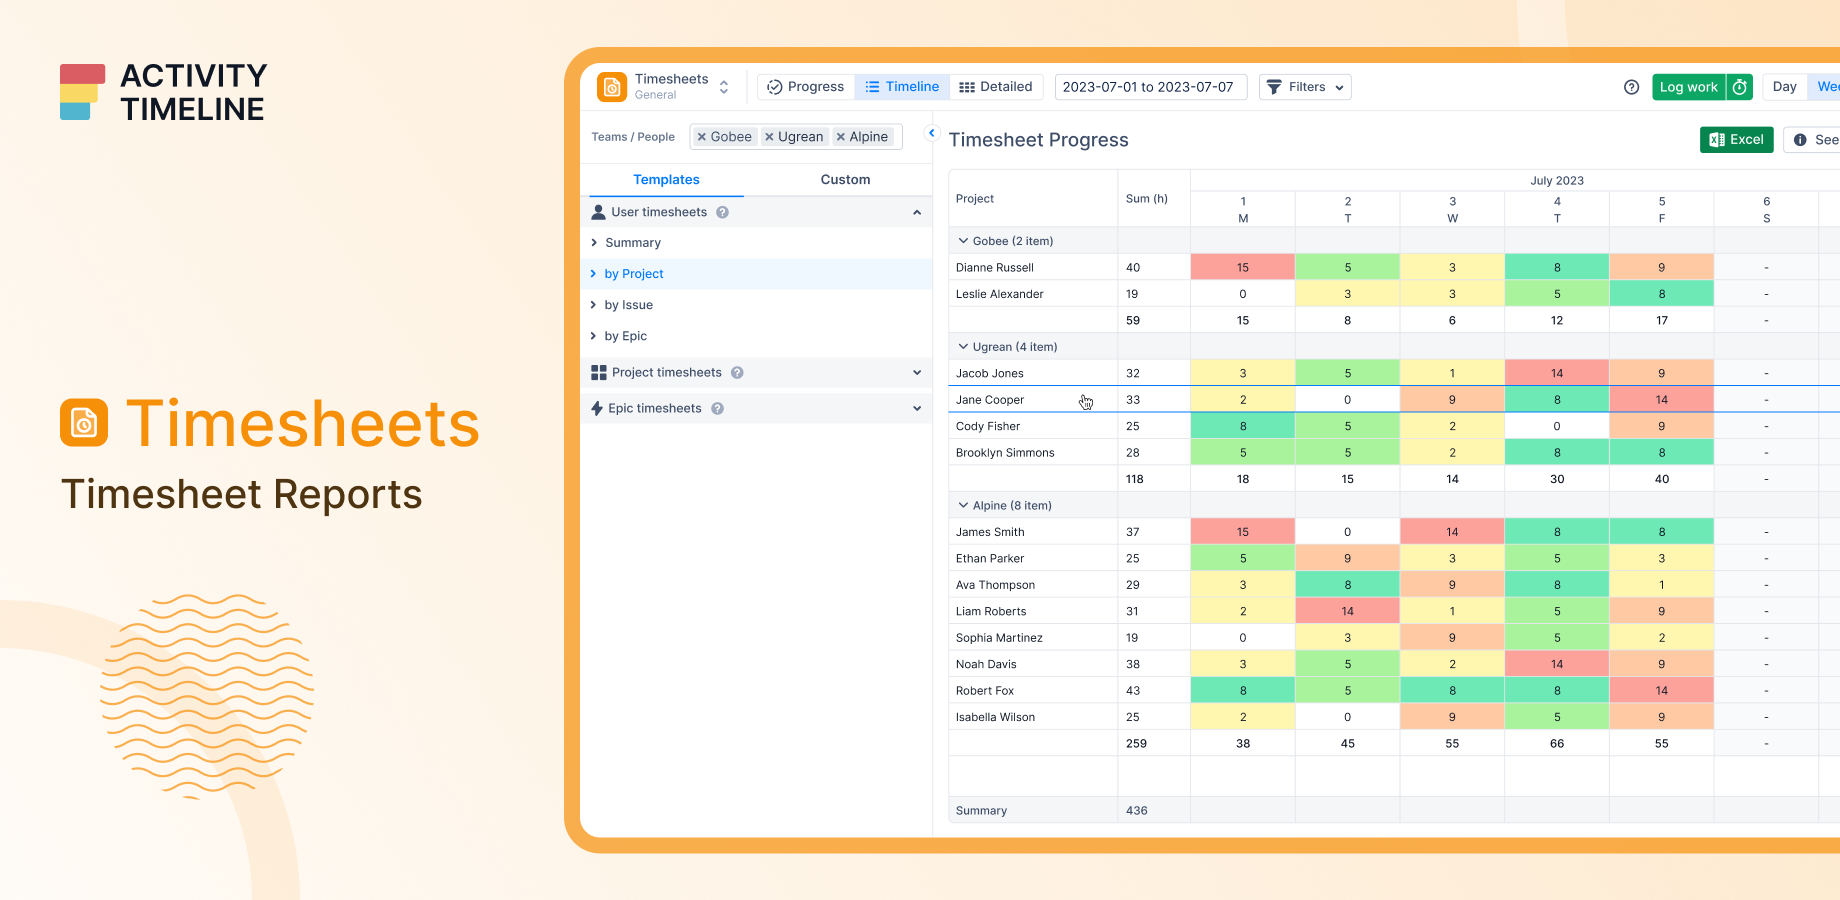Remove the Gobee team tag
The image size is (1840, 900).
click(702, 137)
